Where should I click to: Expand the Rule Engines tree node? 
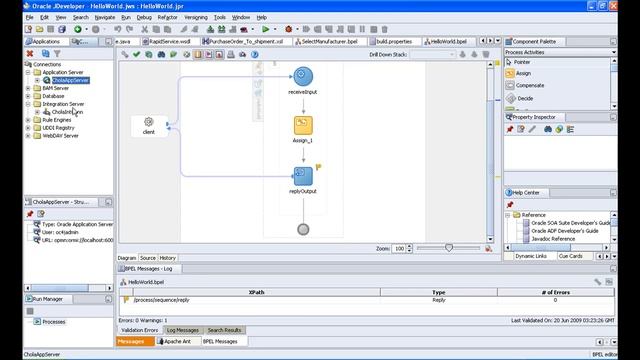coord(28,120)
